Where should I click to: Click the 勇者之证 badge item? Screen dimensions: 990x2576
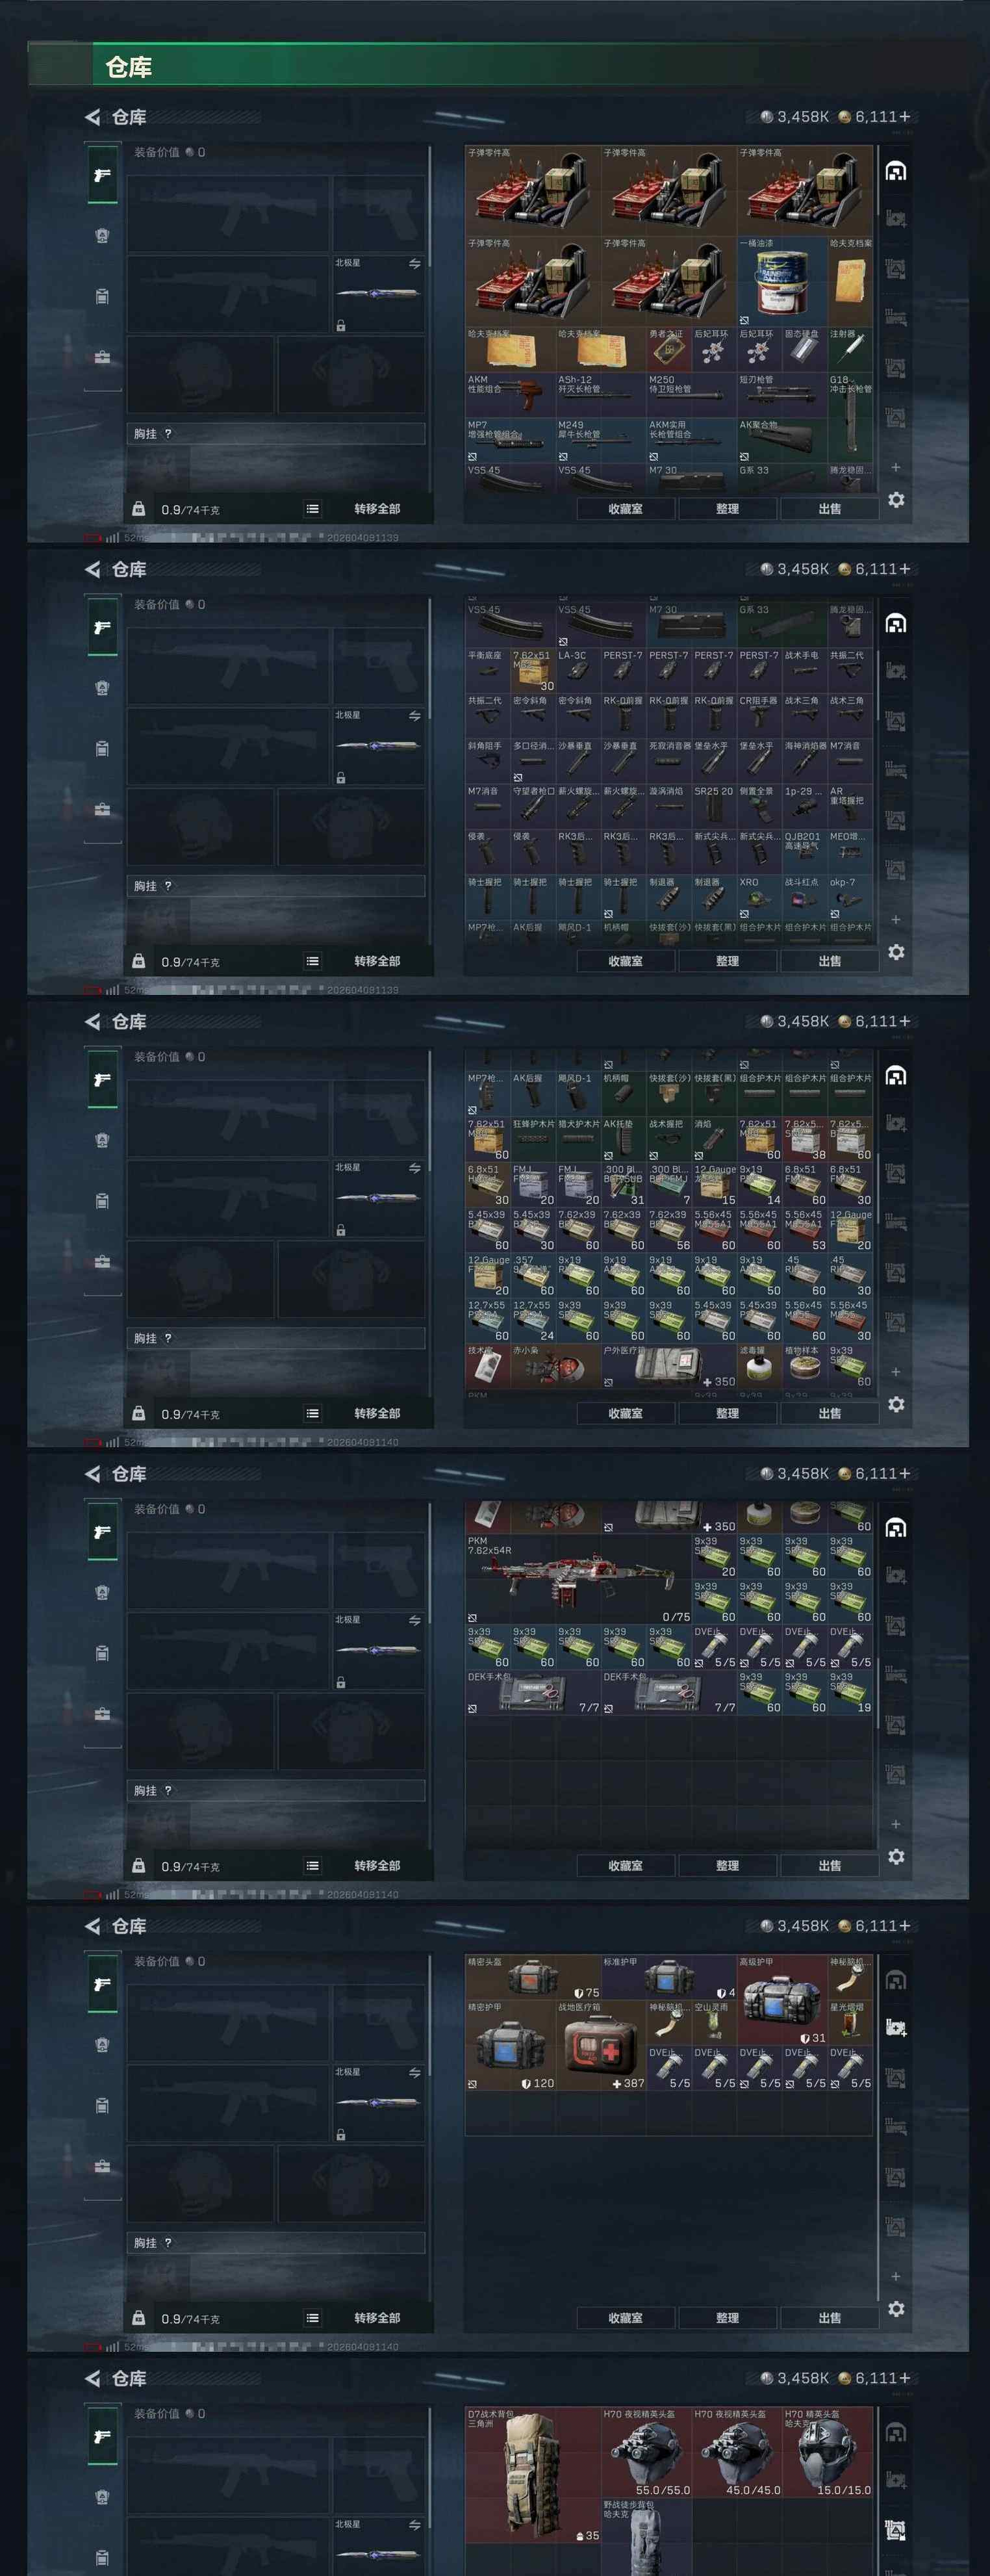click(669, 349)
